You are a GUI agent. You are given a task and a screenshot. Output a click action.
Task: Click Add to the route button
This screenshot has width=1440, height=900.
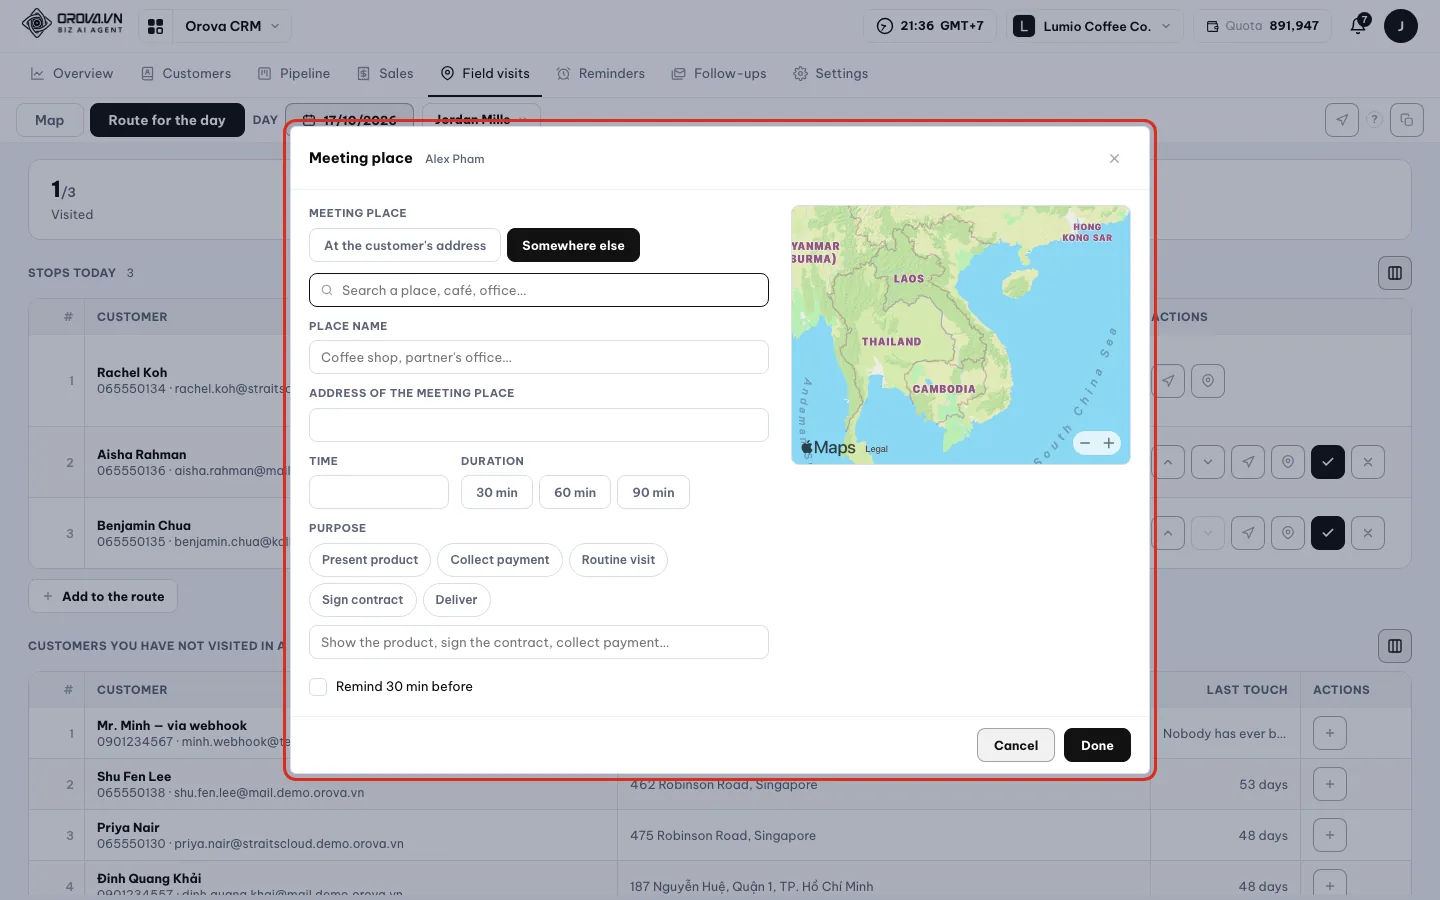pyautogui.click(x=103, y=597)
